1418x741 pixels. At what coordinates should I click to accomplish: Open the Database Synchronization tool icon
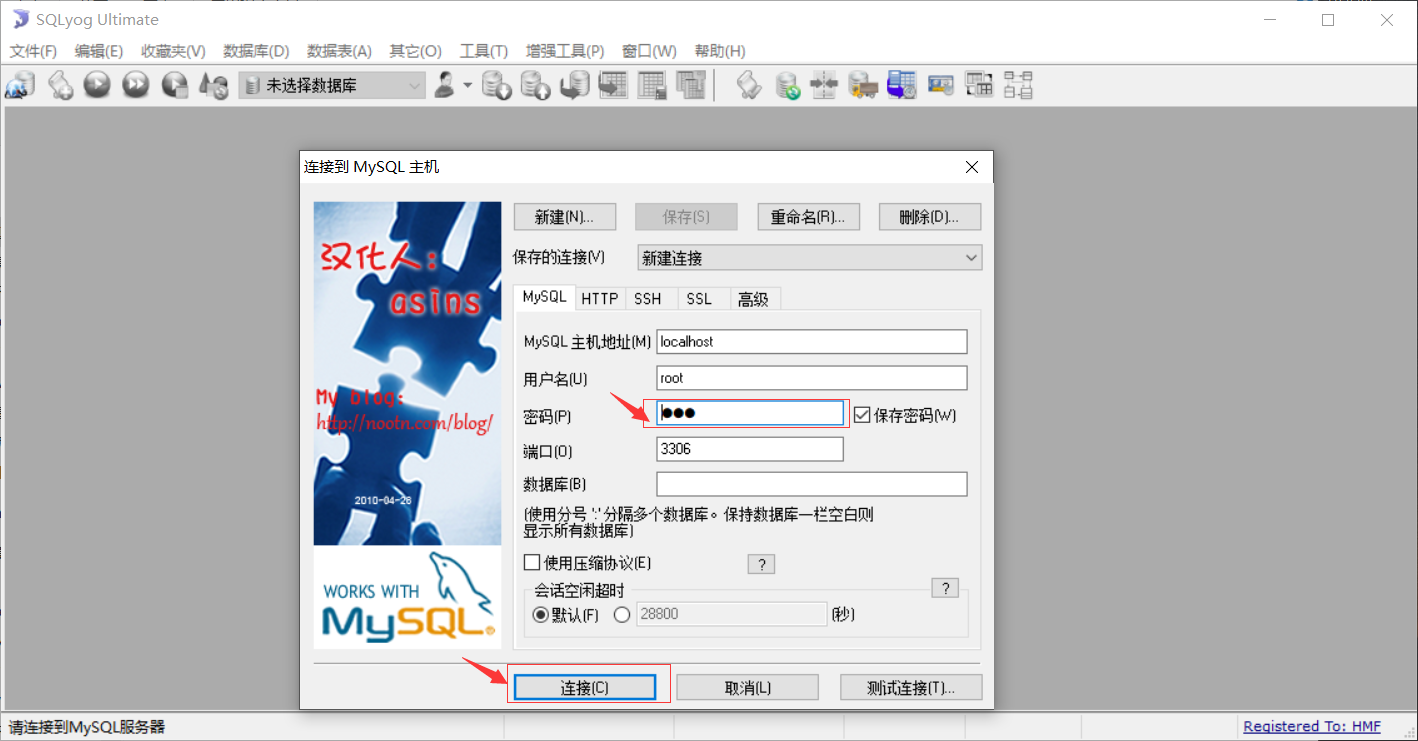point(787,85)
